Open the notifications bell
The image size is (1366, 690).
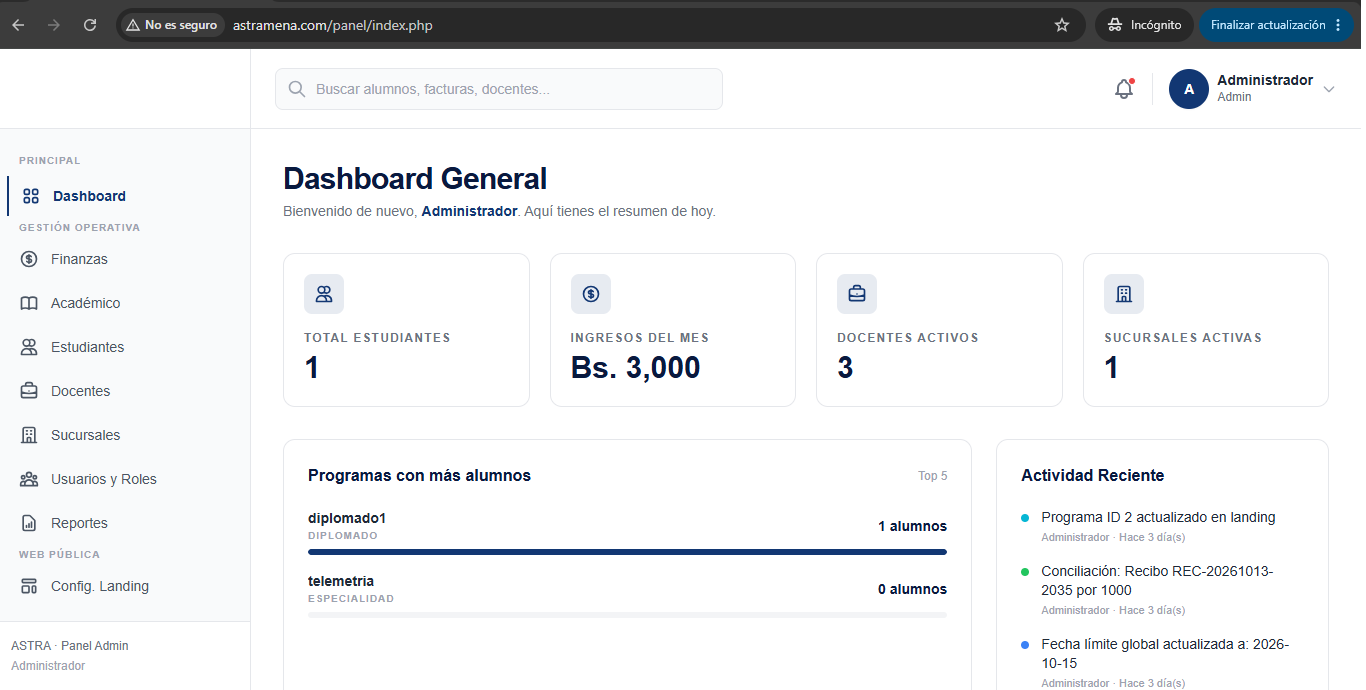click(1124, 89)
